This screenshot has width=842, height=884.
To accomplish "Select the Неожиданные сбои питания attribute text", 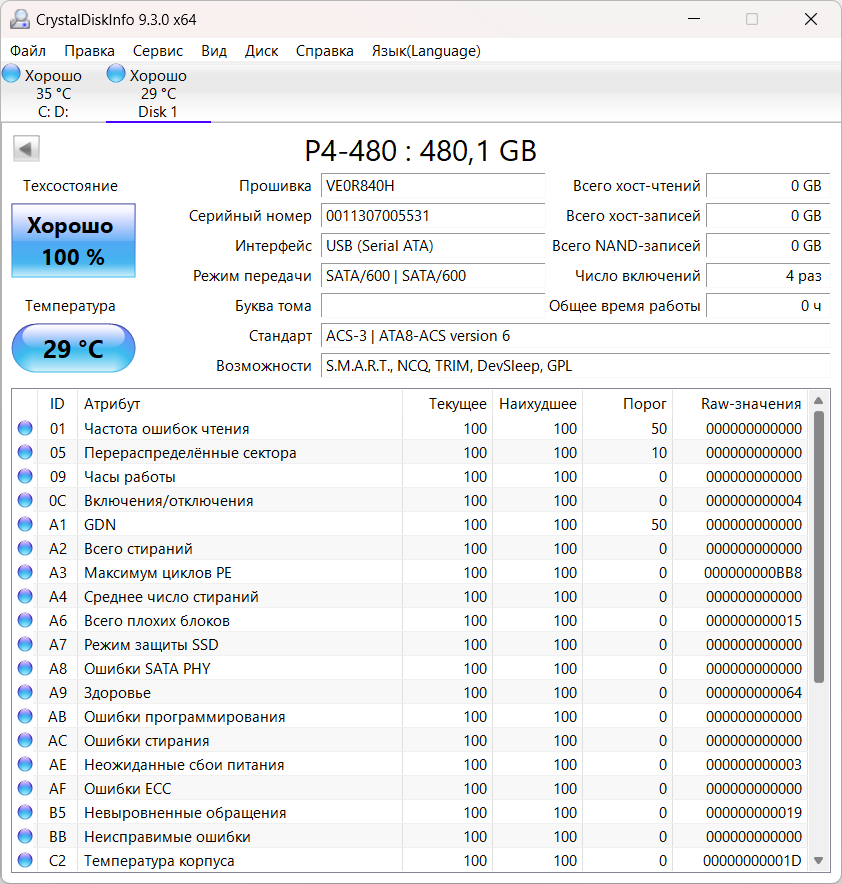I will [x=184, y=765].
